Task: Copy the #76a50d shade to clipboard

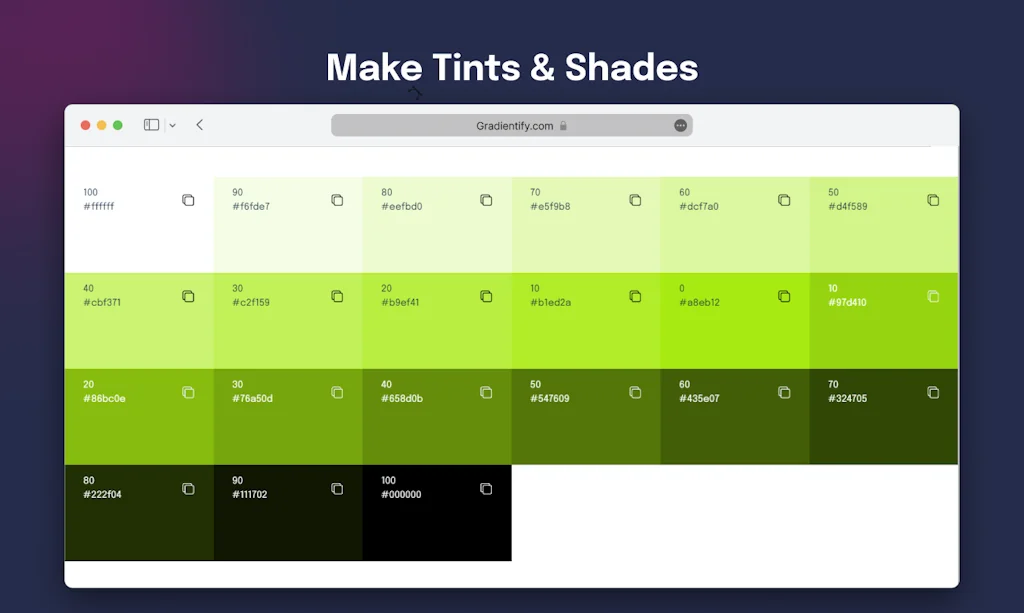Action: click(x=337, y=393)
